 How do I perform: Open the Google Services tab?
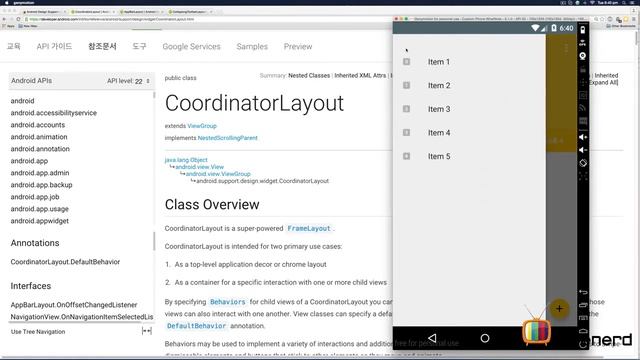click(x=191, y=47)
